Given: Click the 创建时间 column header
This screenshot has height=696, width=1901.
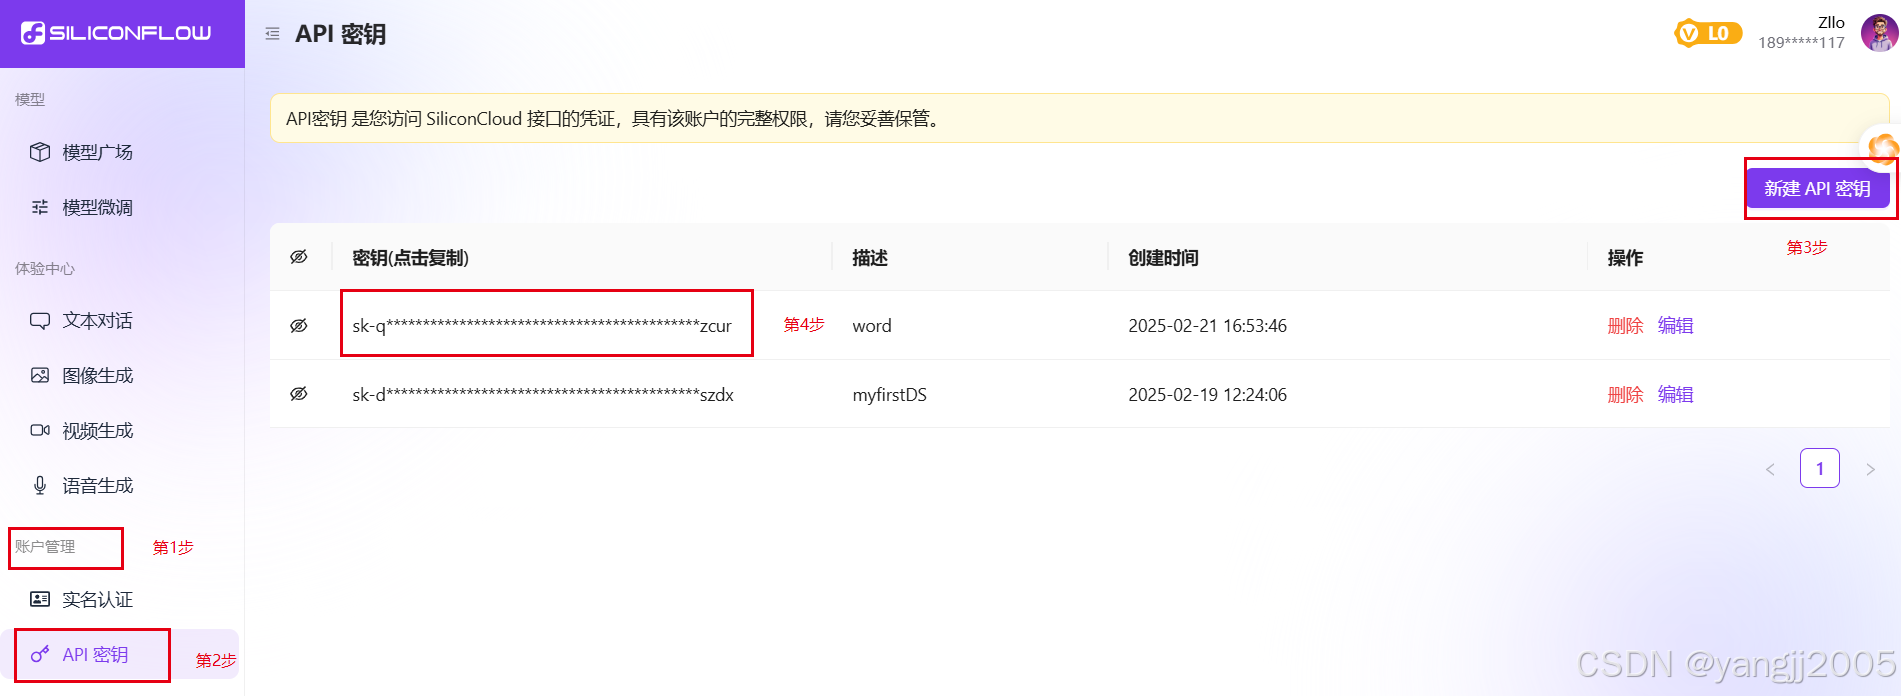Looking at the screenshot, I should (x=1163, y=258).
